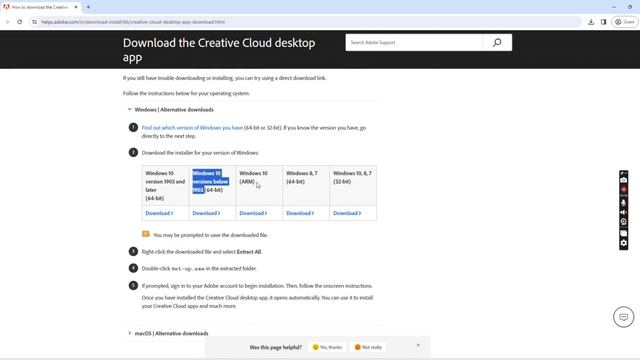Toggle the speaker audio icon in recorder toolbar
640x360 pixels.
[623, 212]
